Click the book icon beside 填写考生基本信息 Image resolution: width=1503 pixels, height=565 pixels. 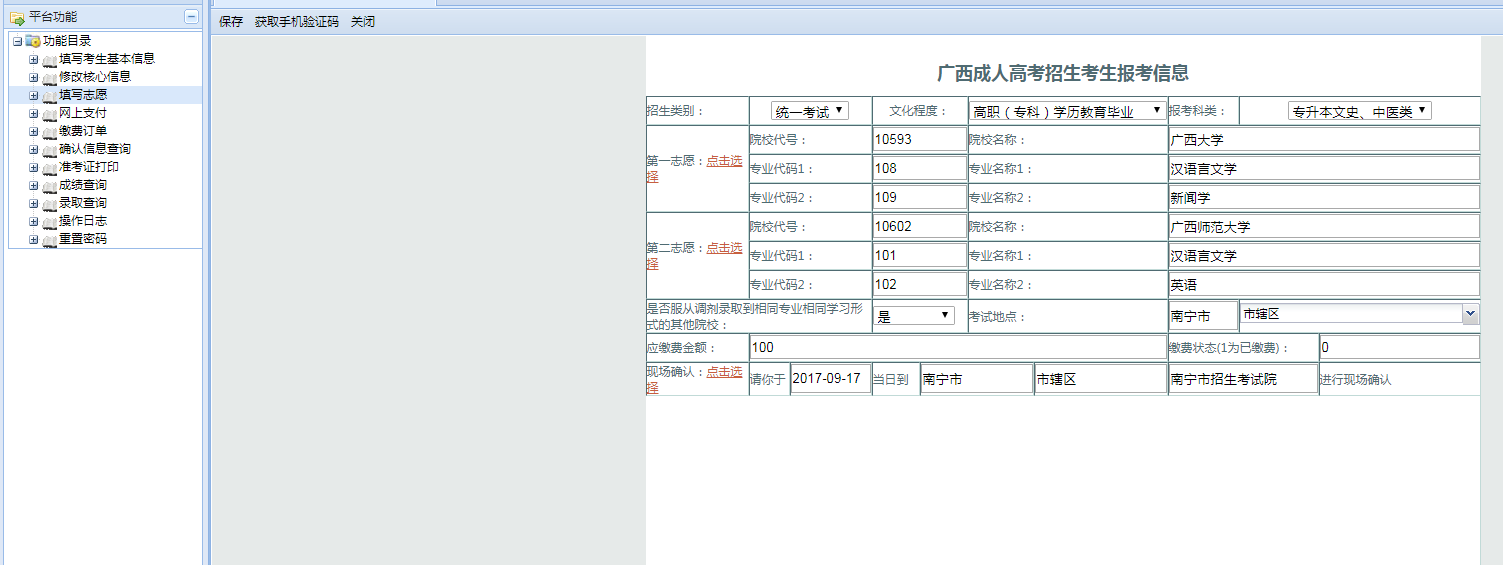(50, 60)
